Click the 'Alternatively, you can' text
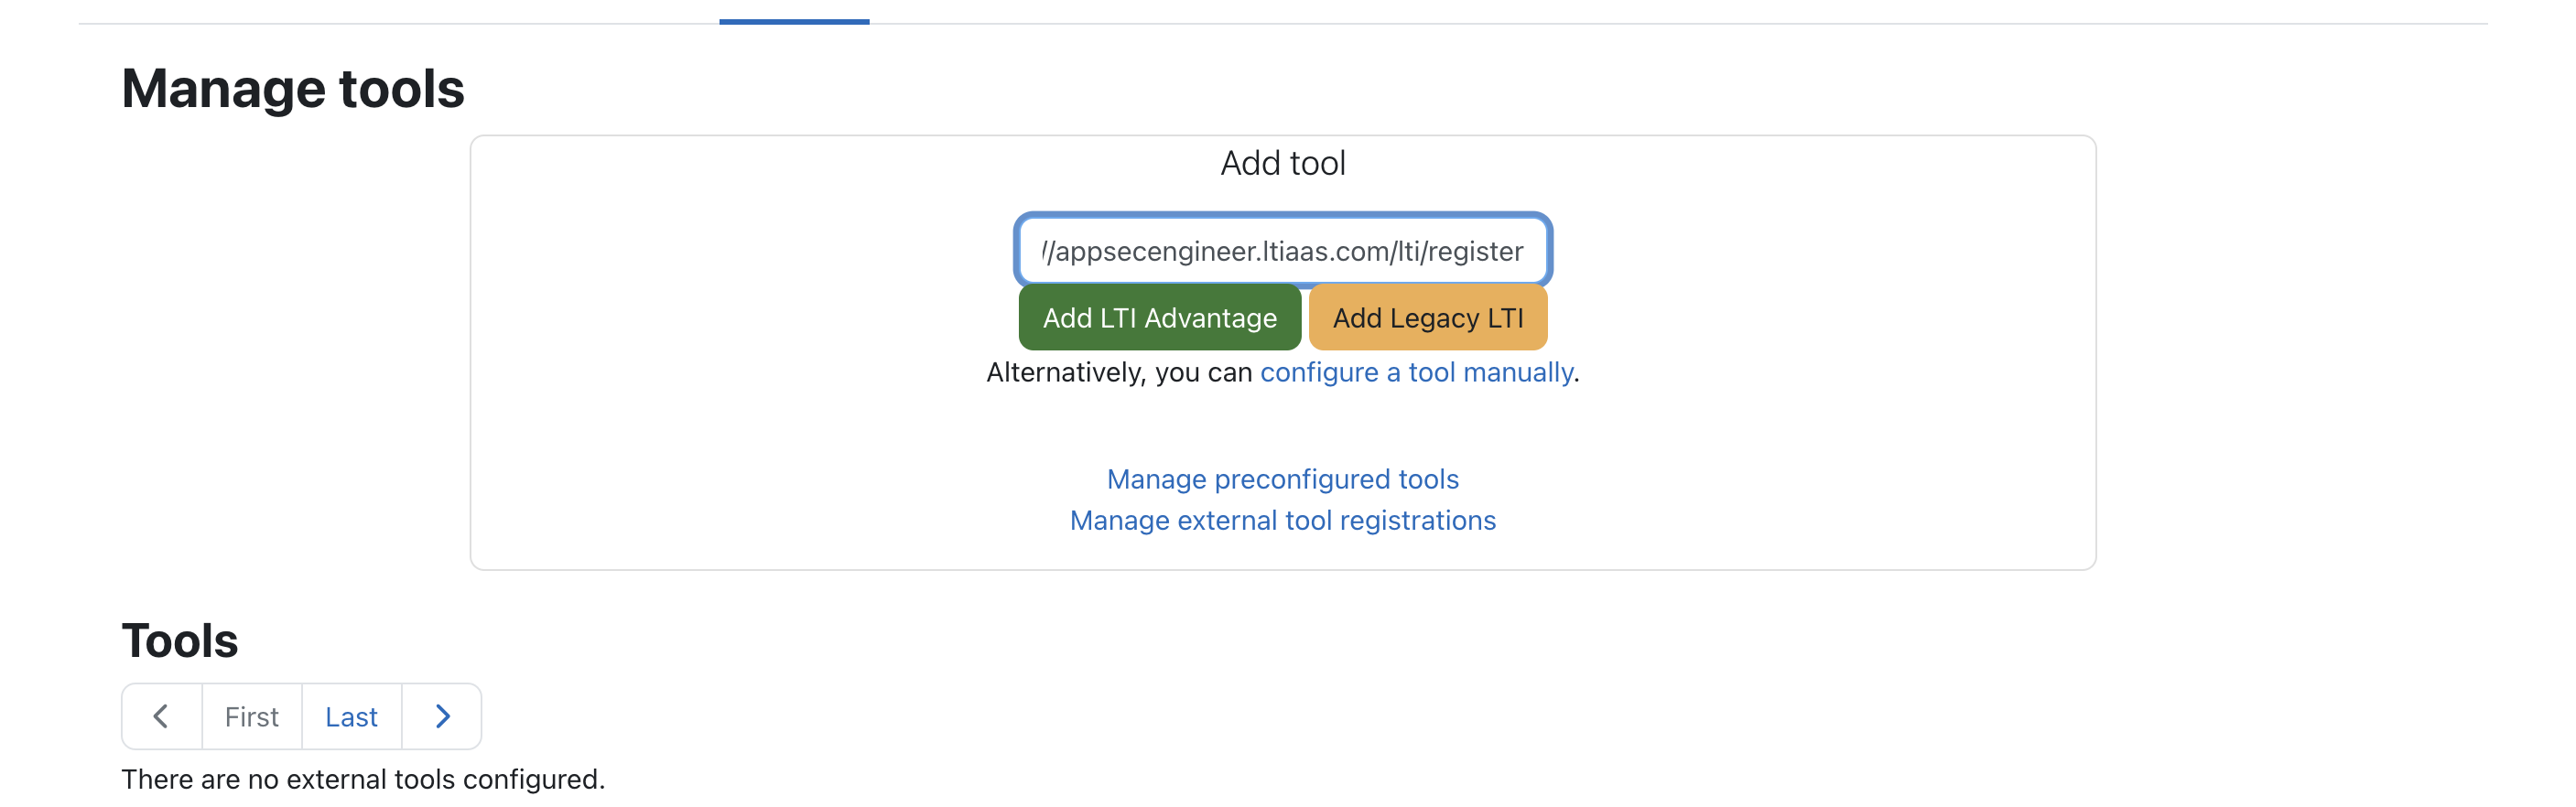The image size is (2576, 807). (1119, 372)
